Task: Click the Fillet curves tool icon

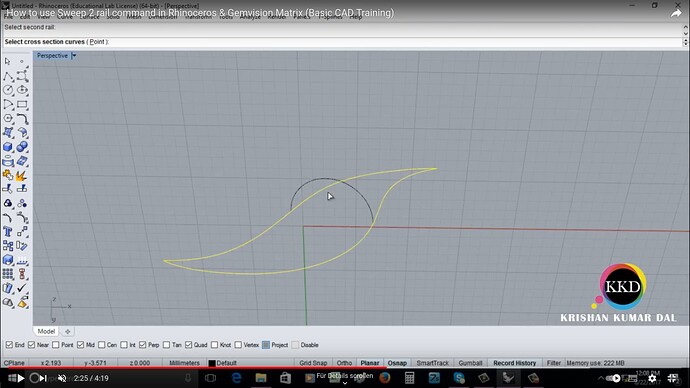Action: tap(8, 218)
